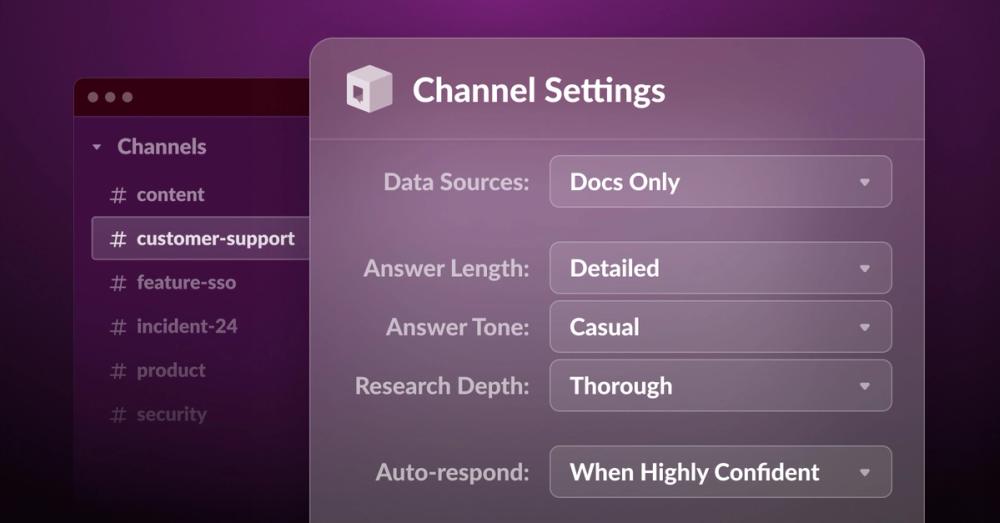Image resolution: width=1000 pixels, height=523 pixels.
Task: Open the security channel
Action: (172, 415)
